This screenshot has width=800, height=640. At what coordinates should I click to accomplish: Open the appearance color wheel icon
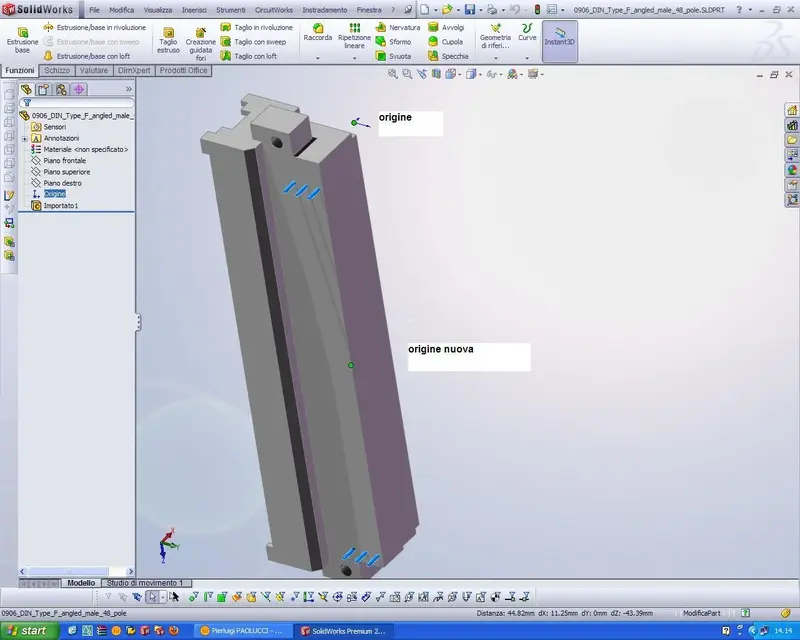[792, 170]
